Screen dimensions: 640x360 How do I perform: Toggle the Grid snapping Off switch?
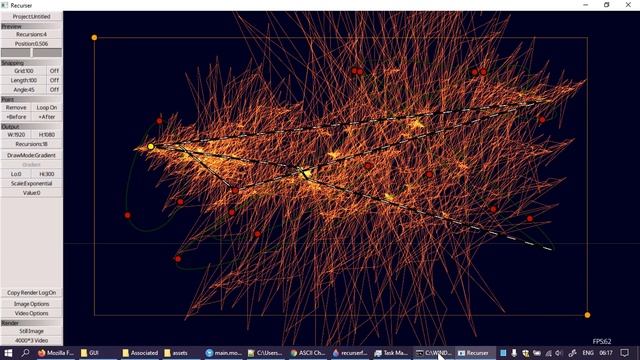pos(54,71)
